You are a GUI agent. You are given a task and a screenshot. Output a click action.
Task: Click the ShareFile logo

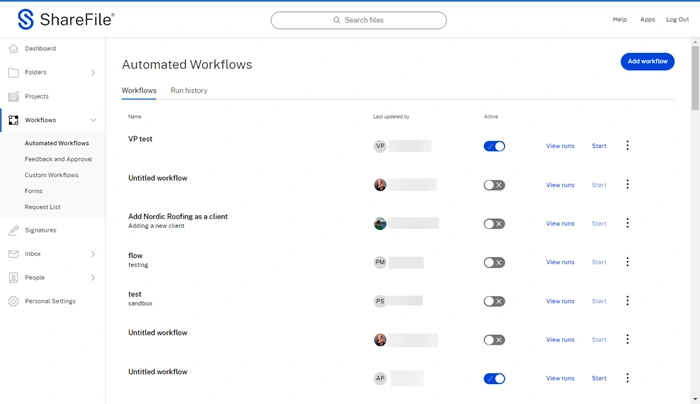66,19
